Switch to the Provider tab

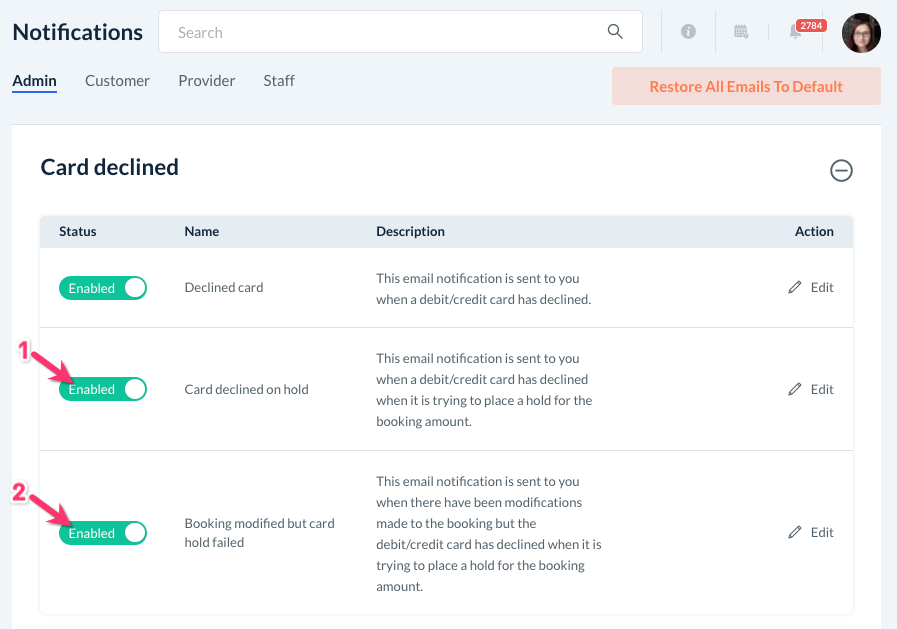pyautogui.click(x=206, y=81)
